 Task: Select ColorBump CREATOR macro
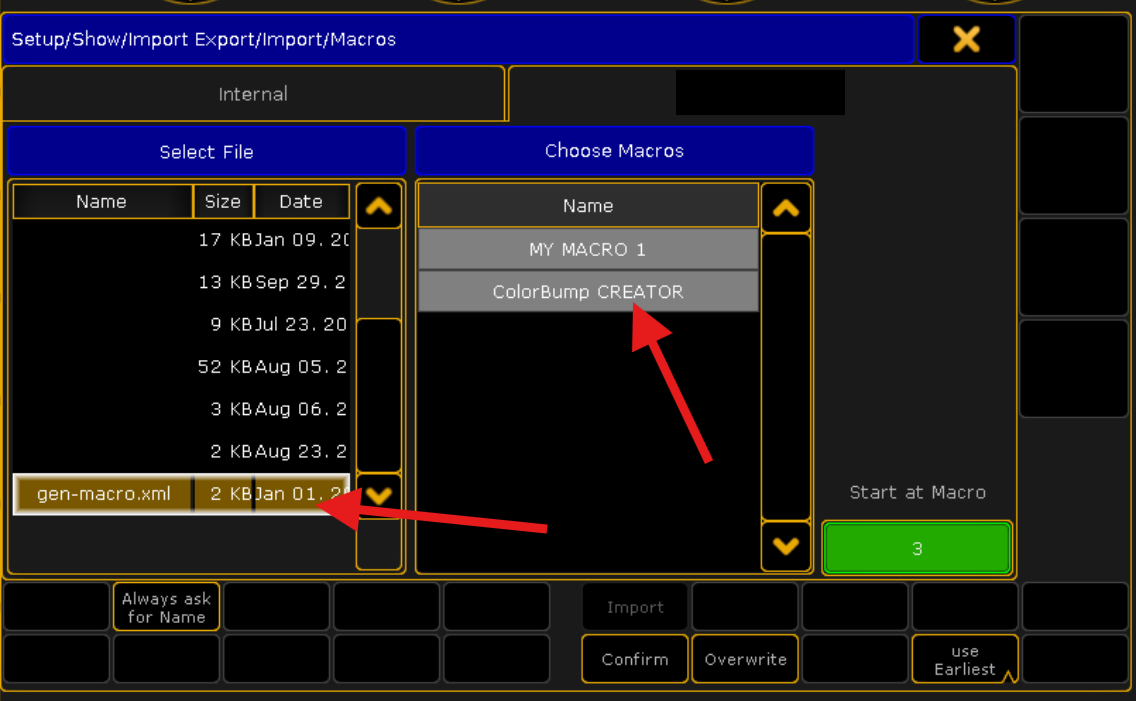click(588, 292)
